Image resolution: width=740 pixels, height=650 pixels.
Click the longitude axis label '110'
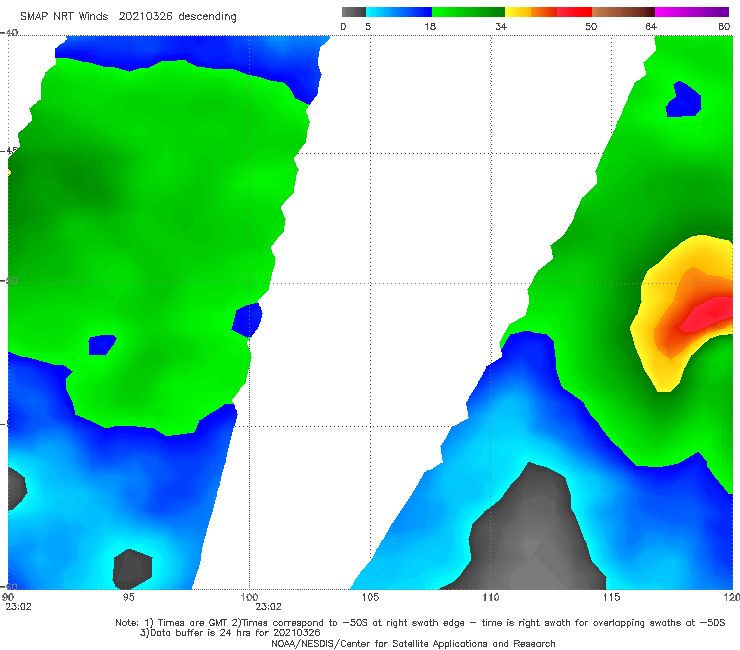491,597
